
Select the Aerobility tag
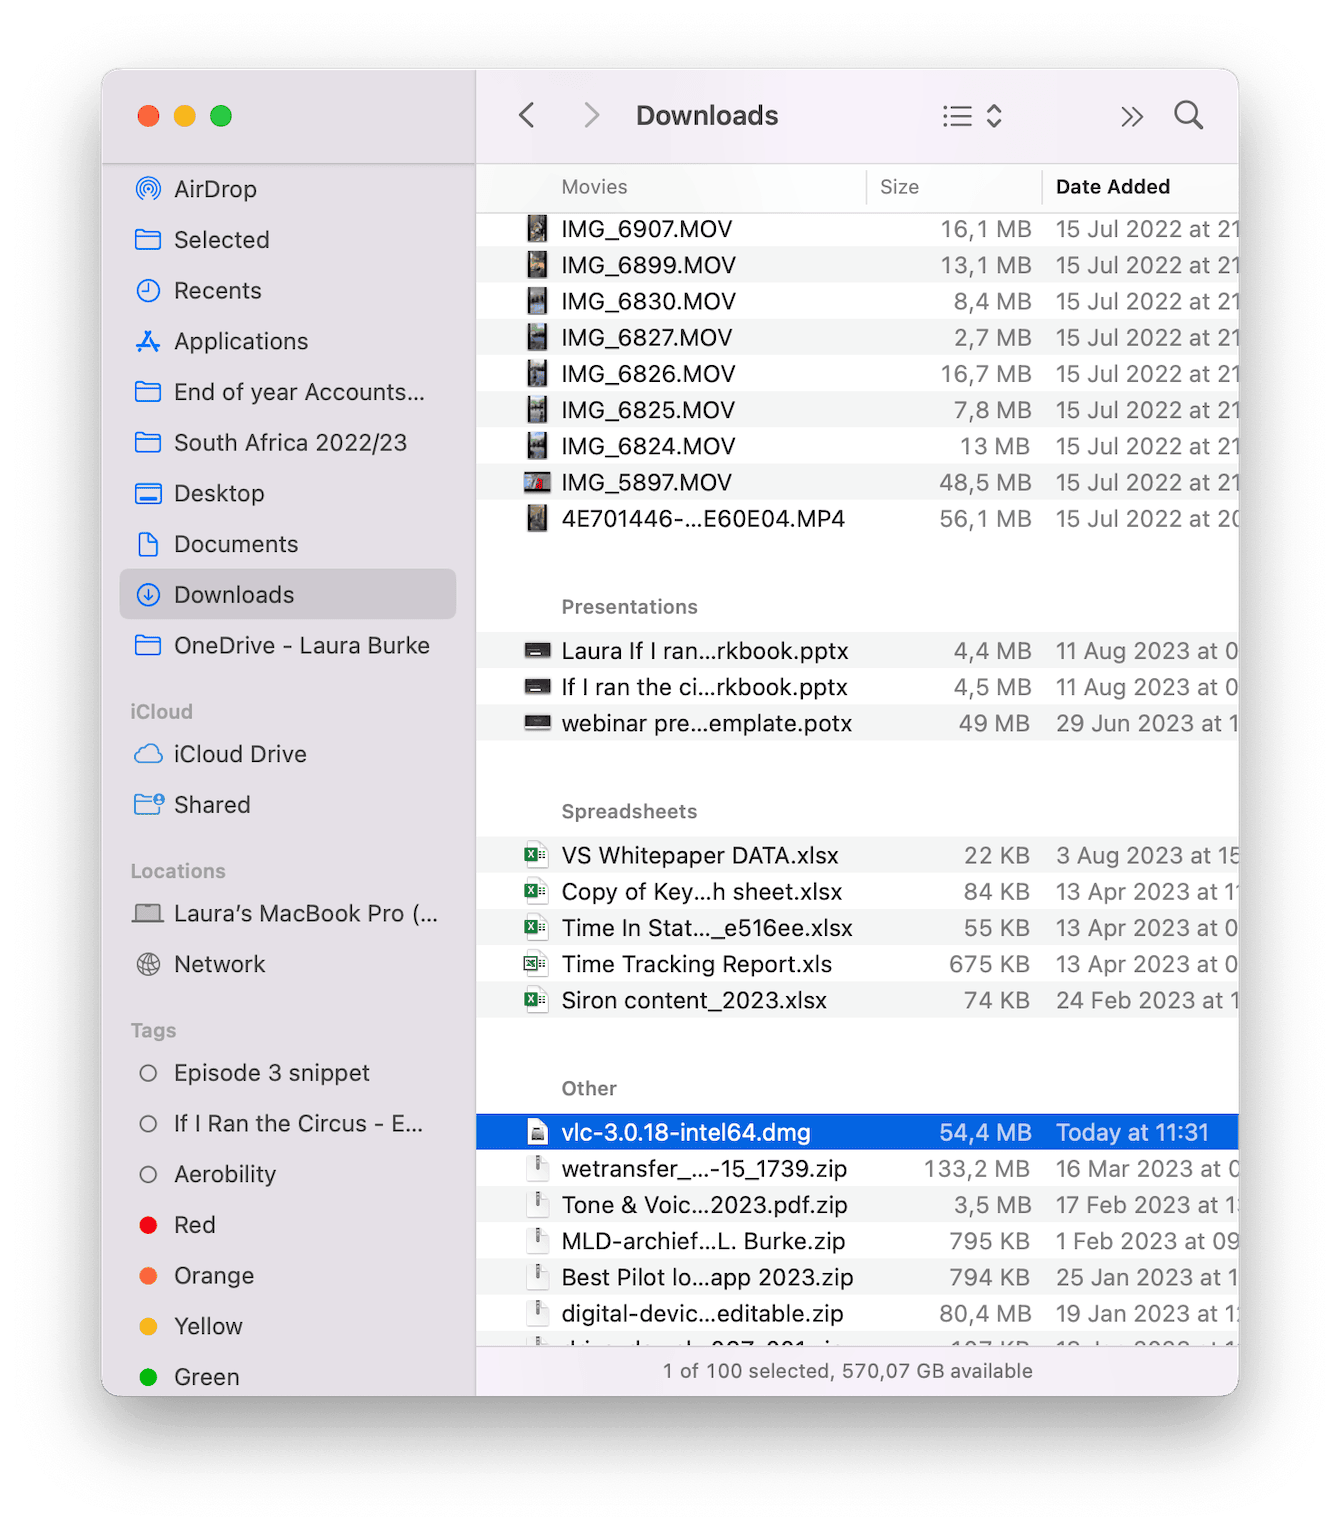(225, 1174)
